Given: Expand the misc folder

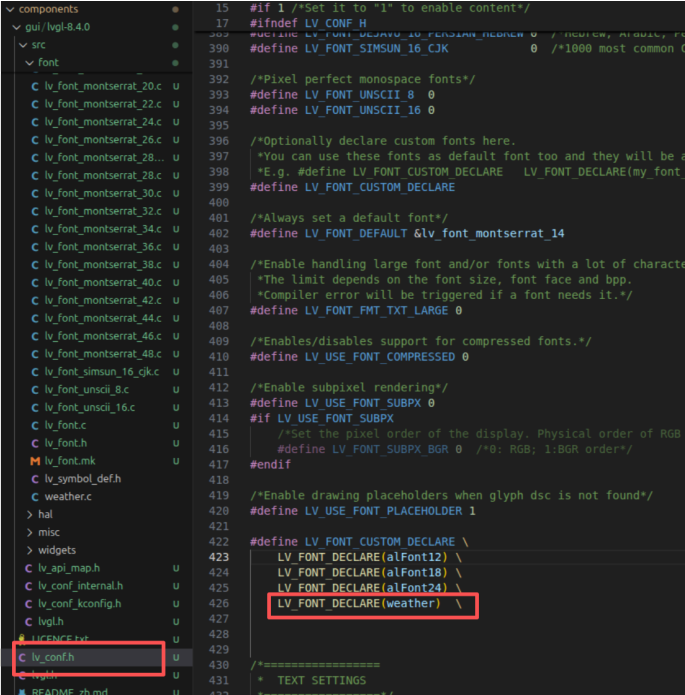Looking at the screenshot, I should [x=49, y=532].
